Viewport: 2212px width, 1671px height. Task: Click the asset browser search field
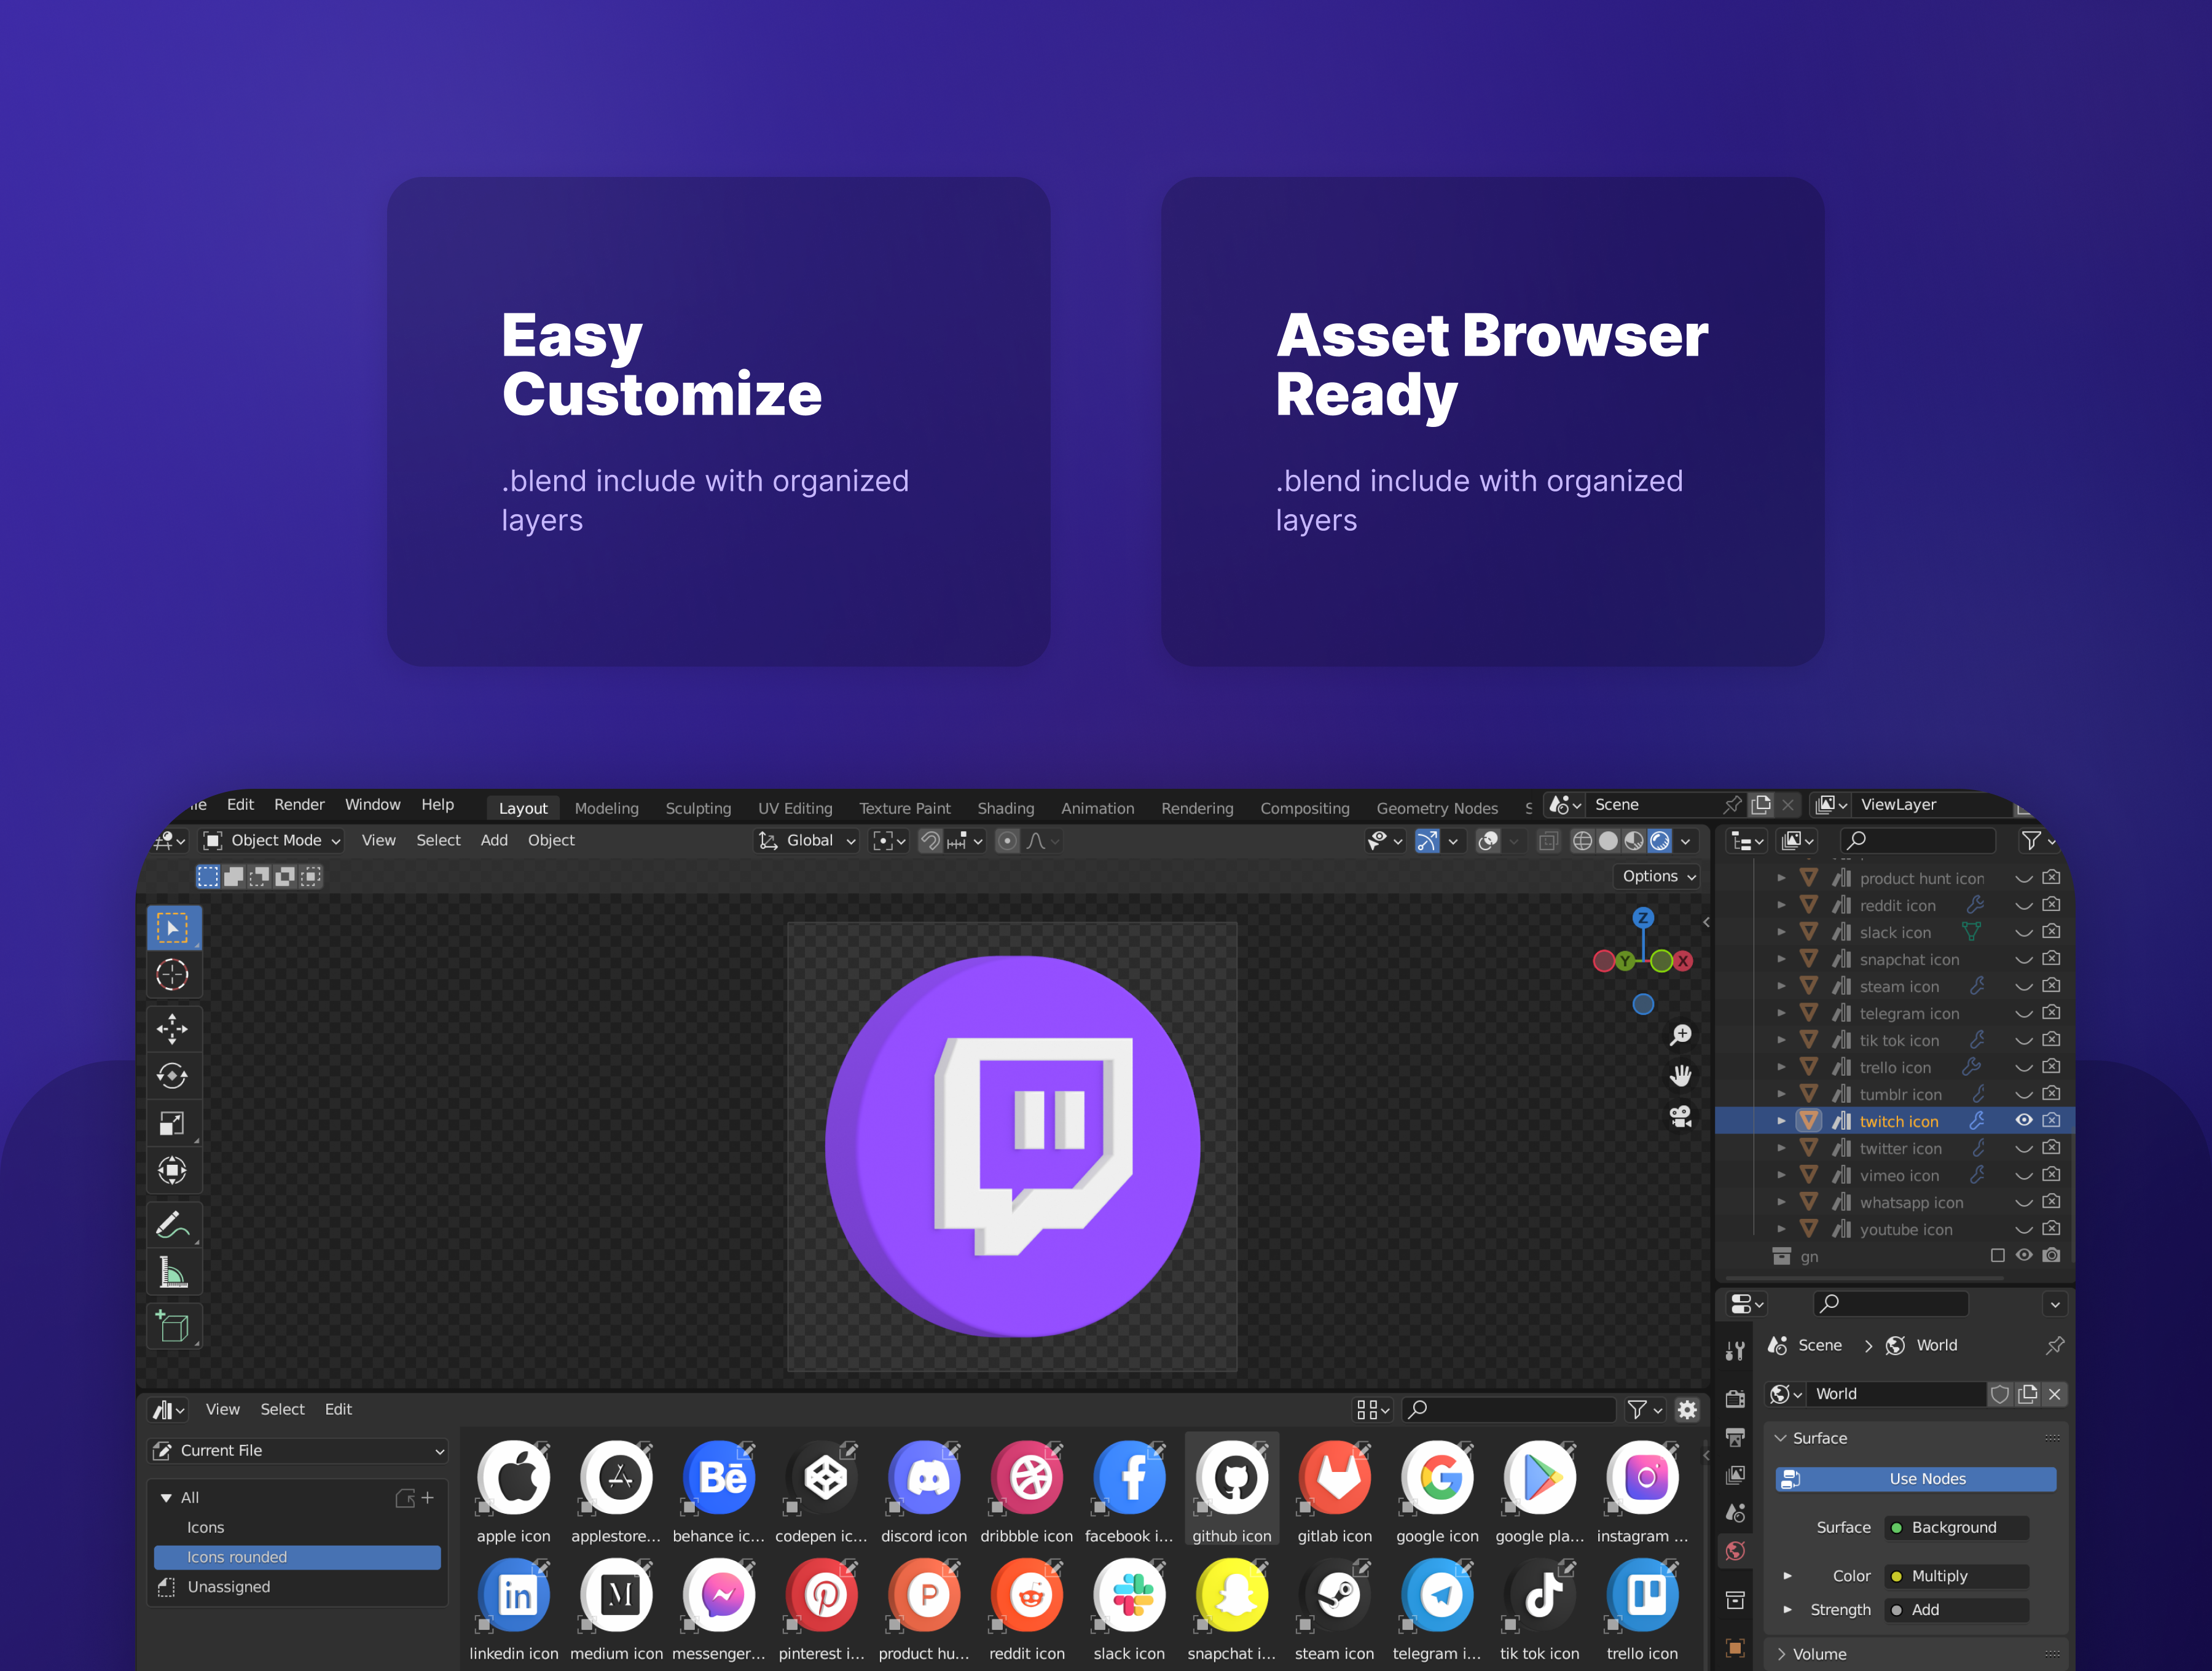(x=1509, y=1409)
